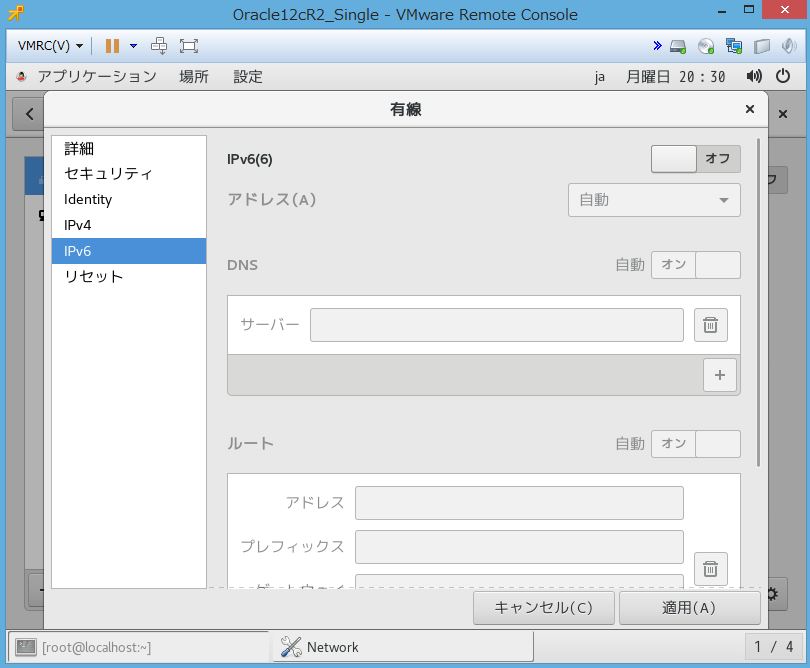The width and height of the screenshot is (810, 668).
Task: Click the power icon in top panel
Action: pos(783,76)
